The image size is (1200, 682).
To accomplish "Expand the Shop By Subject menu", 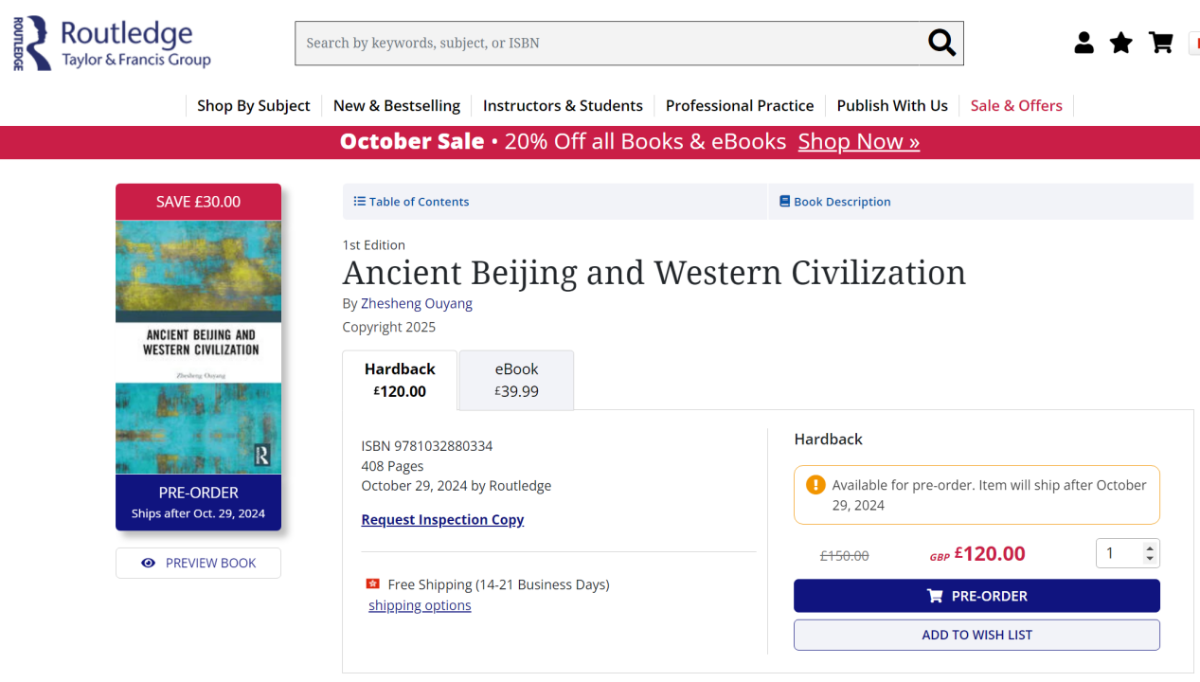I will [x=253, y=106].
